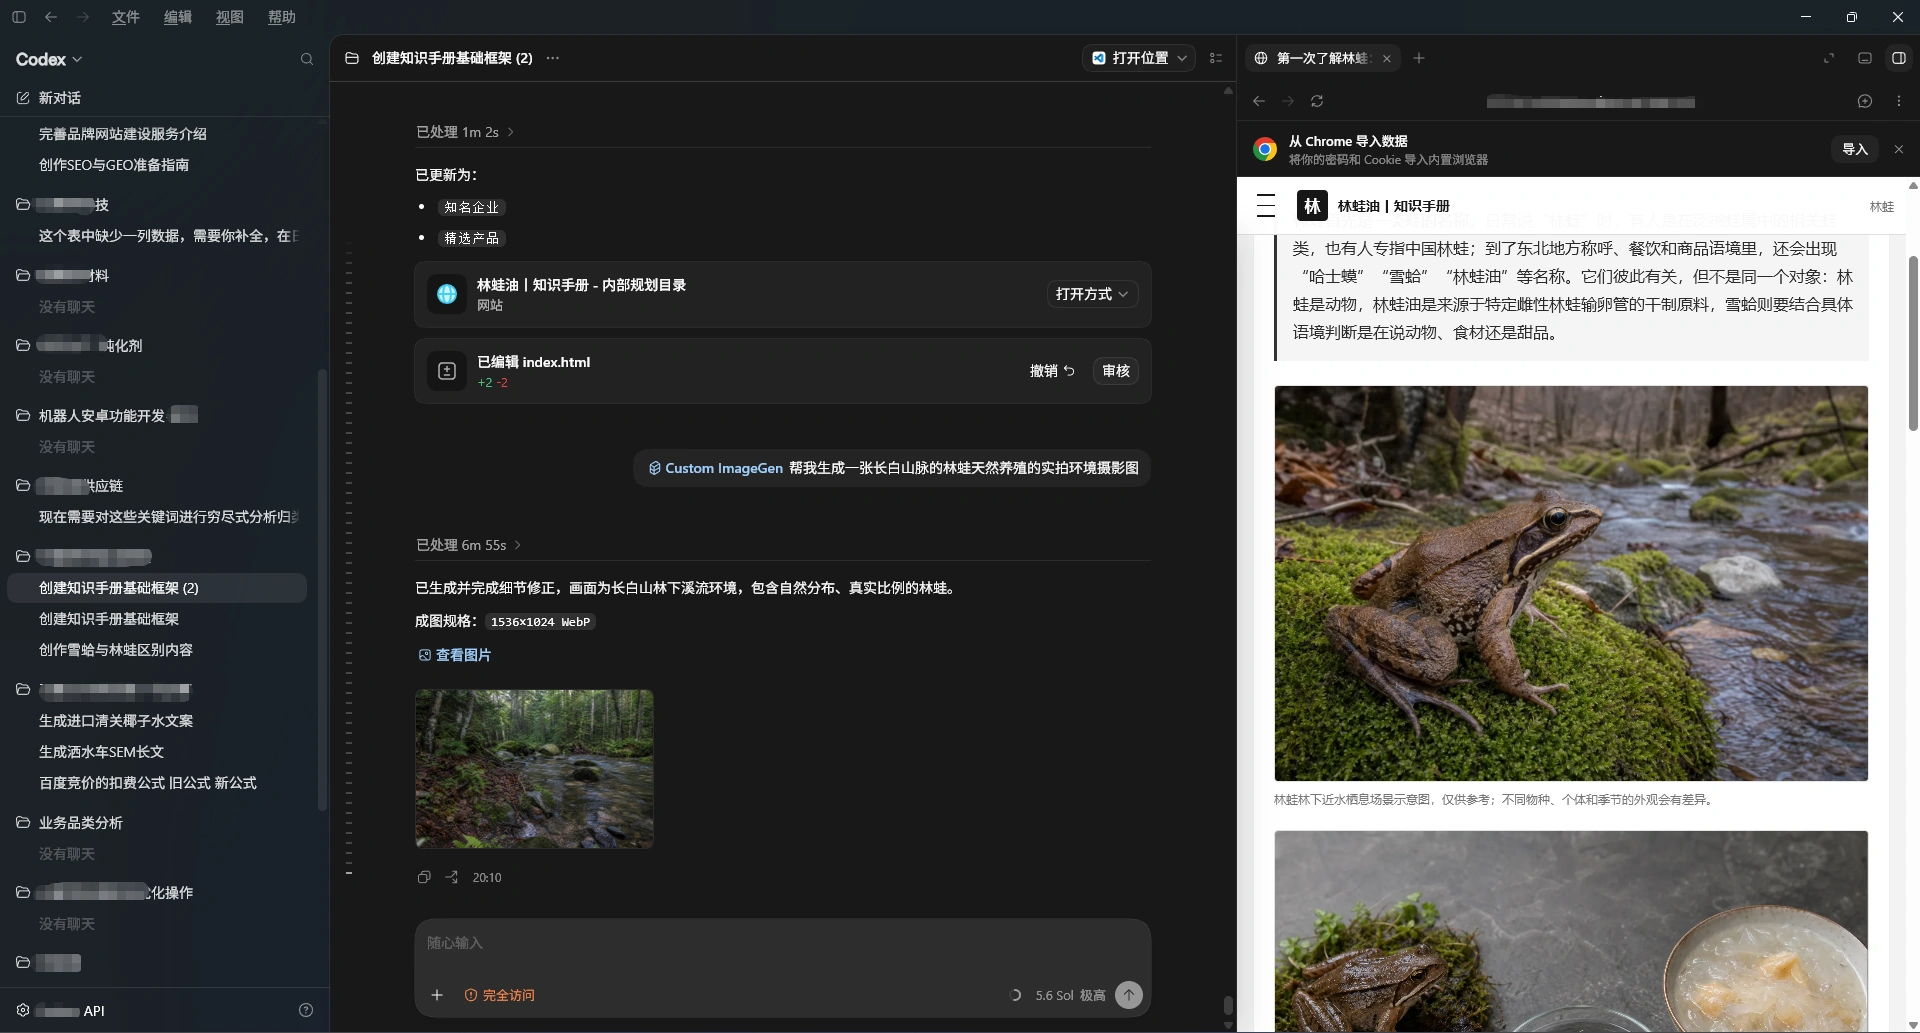Expand the 打开位置 dropdown
This screenshot has width=1920, height=1033.
(1139, 58)
